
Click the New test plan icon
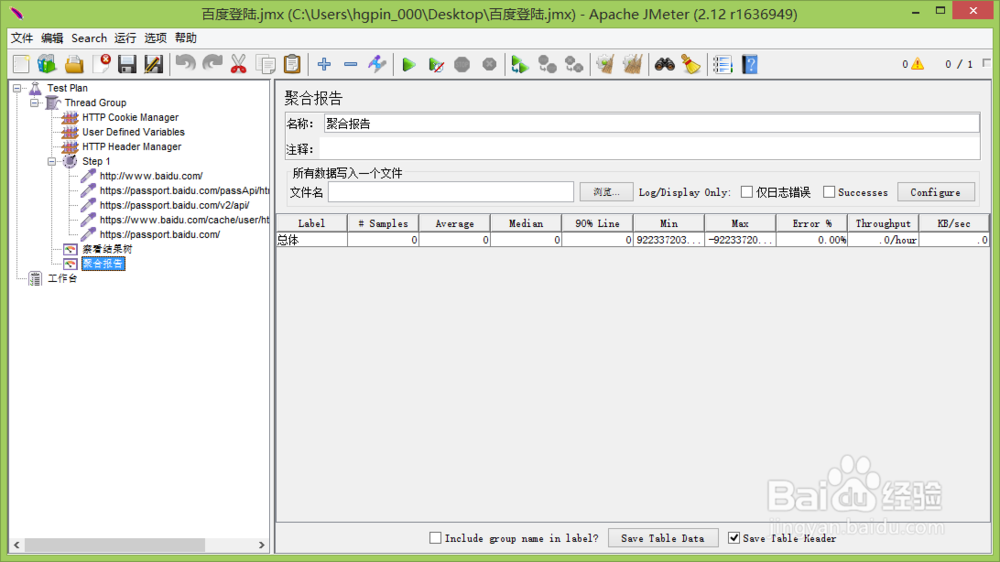21,64
